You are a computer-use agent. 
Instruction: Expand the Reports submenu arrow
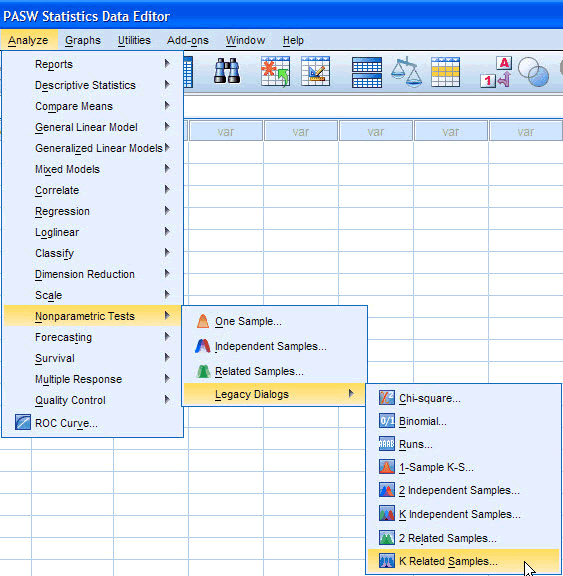pyautogui.click(x=167, y=64)
